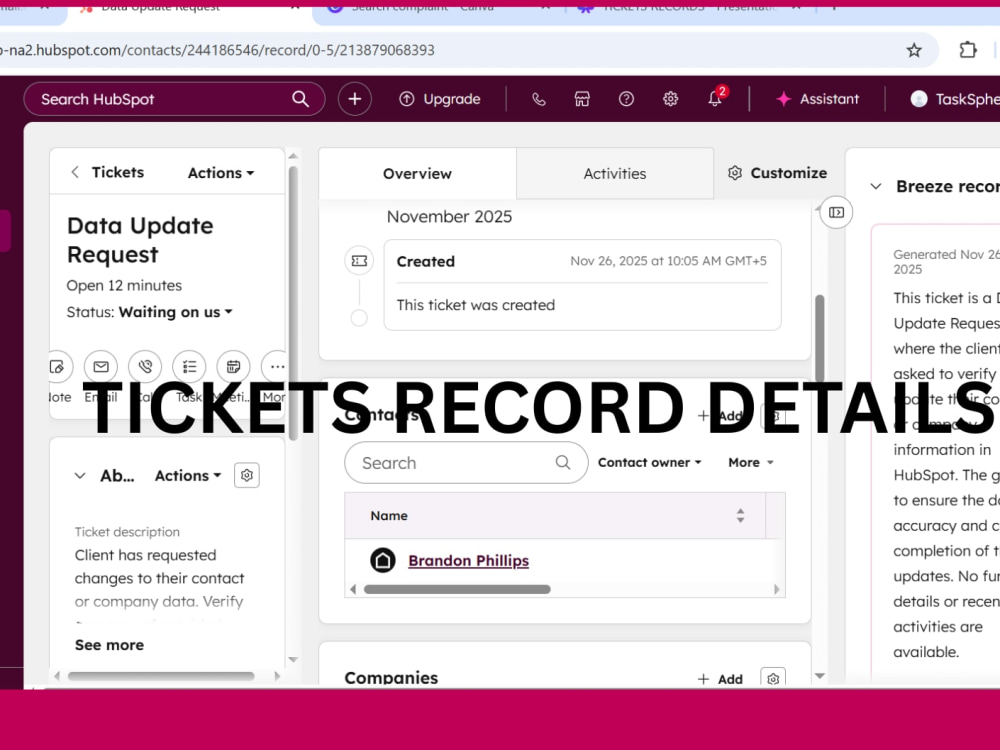This screenshot has height=750, width=1000.
Task: Bookmark this page with the star icon
Action: [x=914, y=50]
